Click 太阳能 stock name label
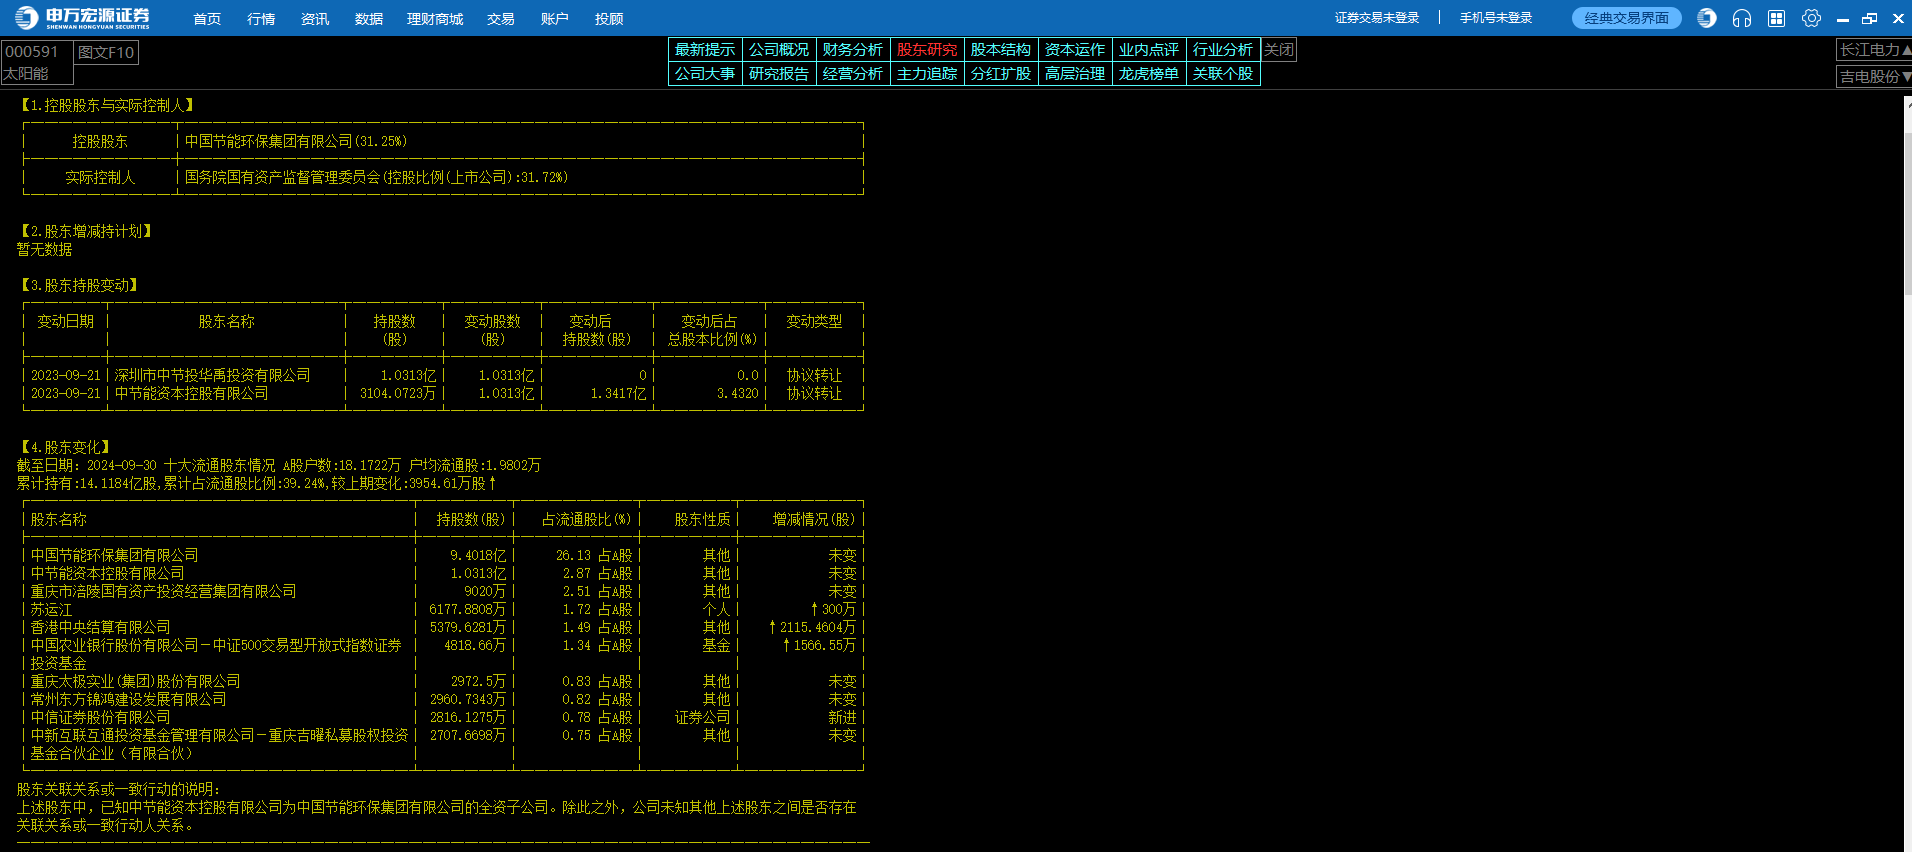Viewport: 1912px width, 852px height. 25,74
